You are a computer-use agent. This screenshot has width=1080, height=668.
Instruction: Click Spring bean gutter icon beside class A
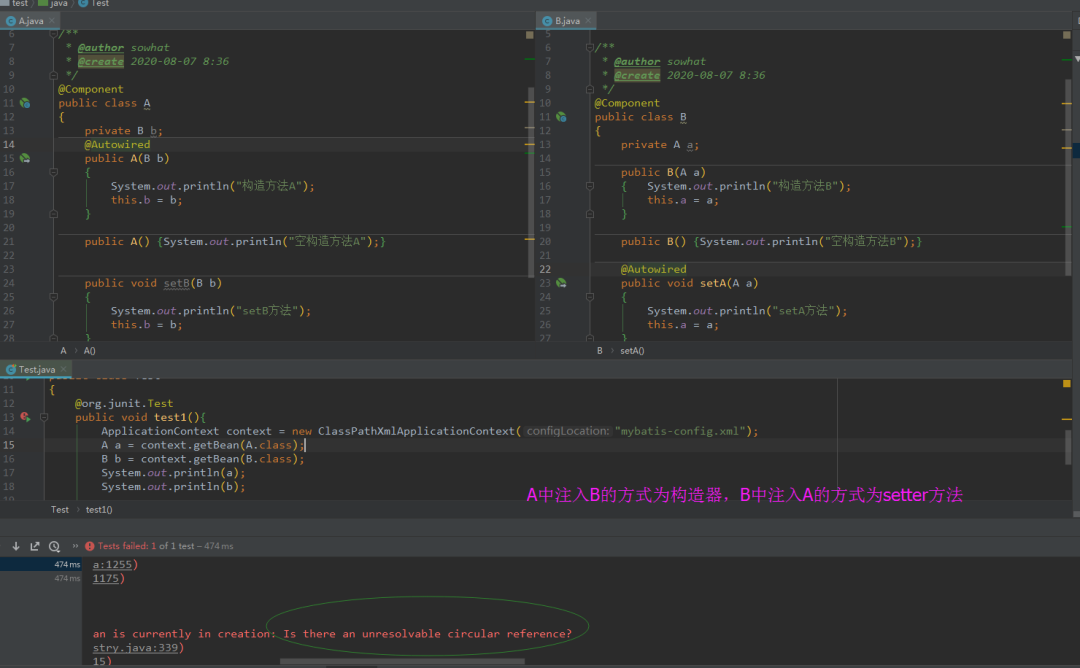[x=25, y=103]
